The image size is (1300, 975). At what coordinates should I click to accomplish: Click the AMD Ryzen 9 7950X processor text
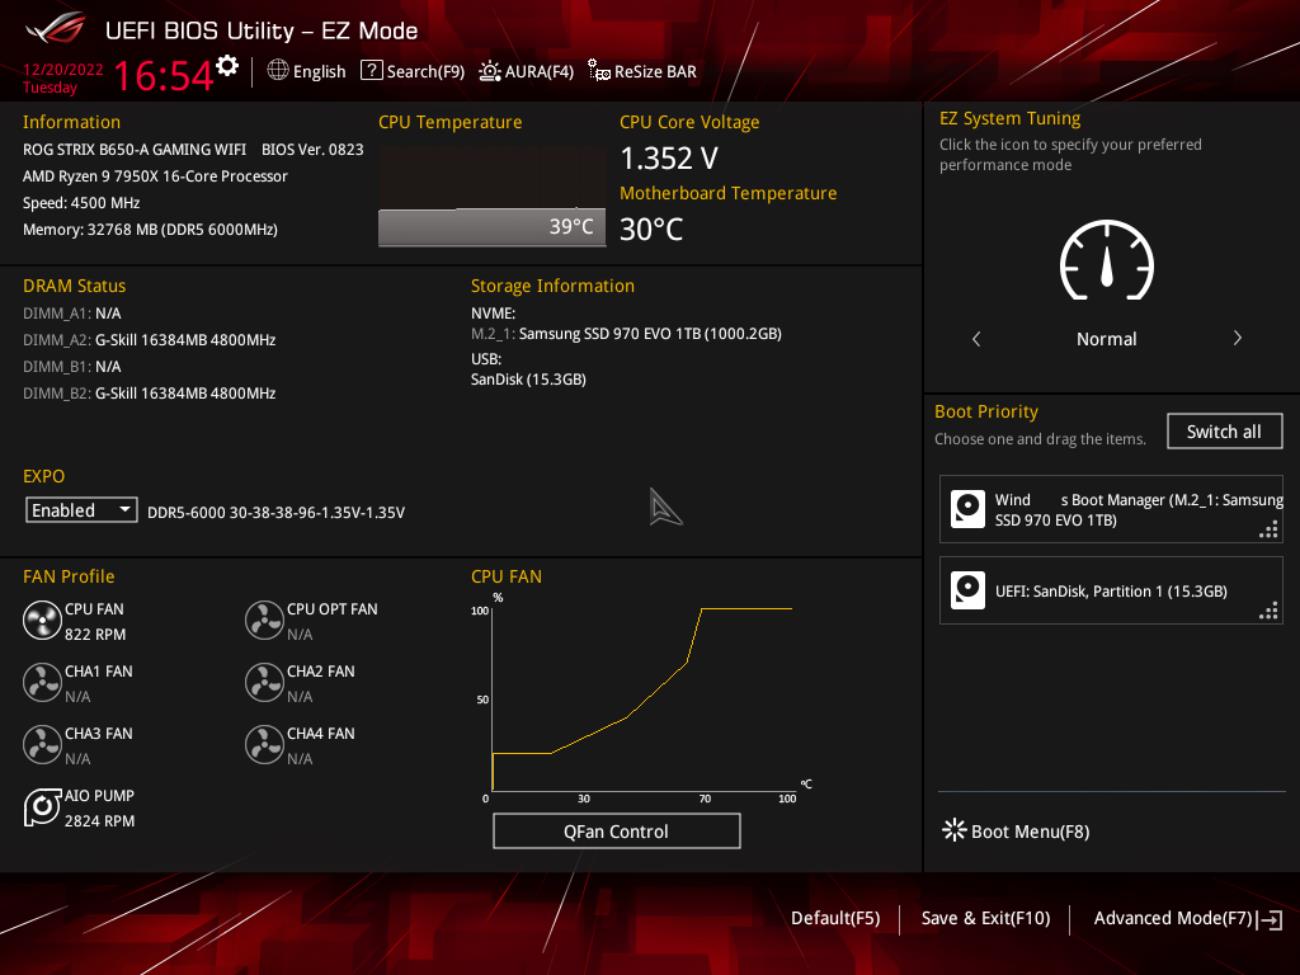click(x=155, y=176)
